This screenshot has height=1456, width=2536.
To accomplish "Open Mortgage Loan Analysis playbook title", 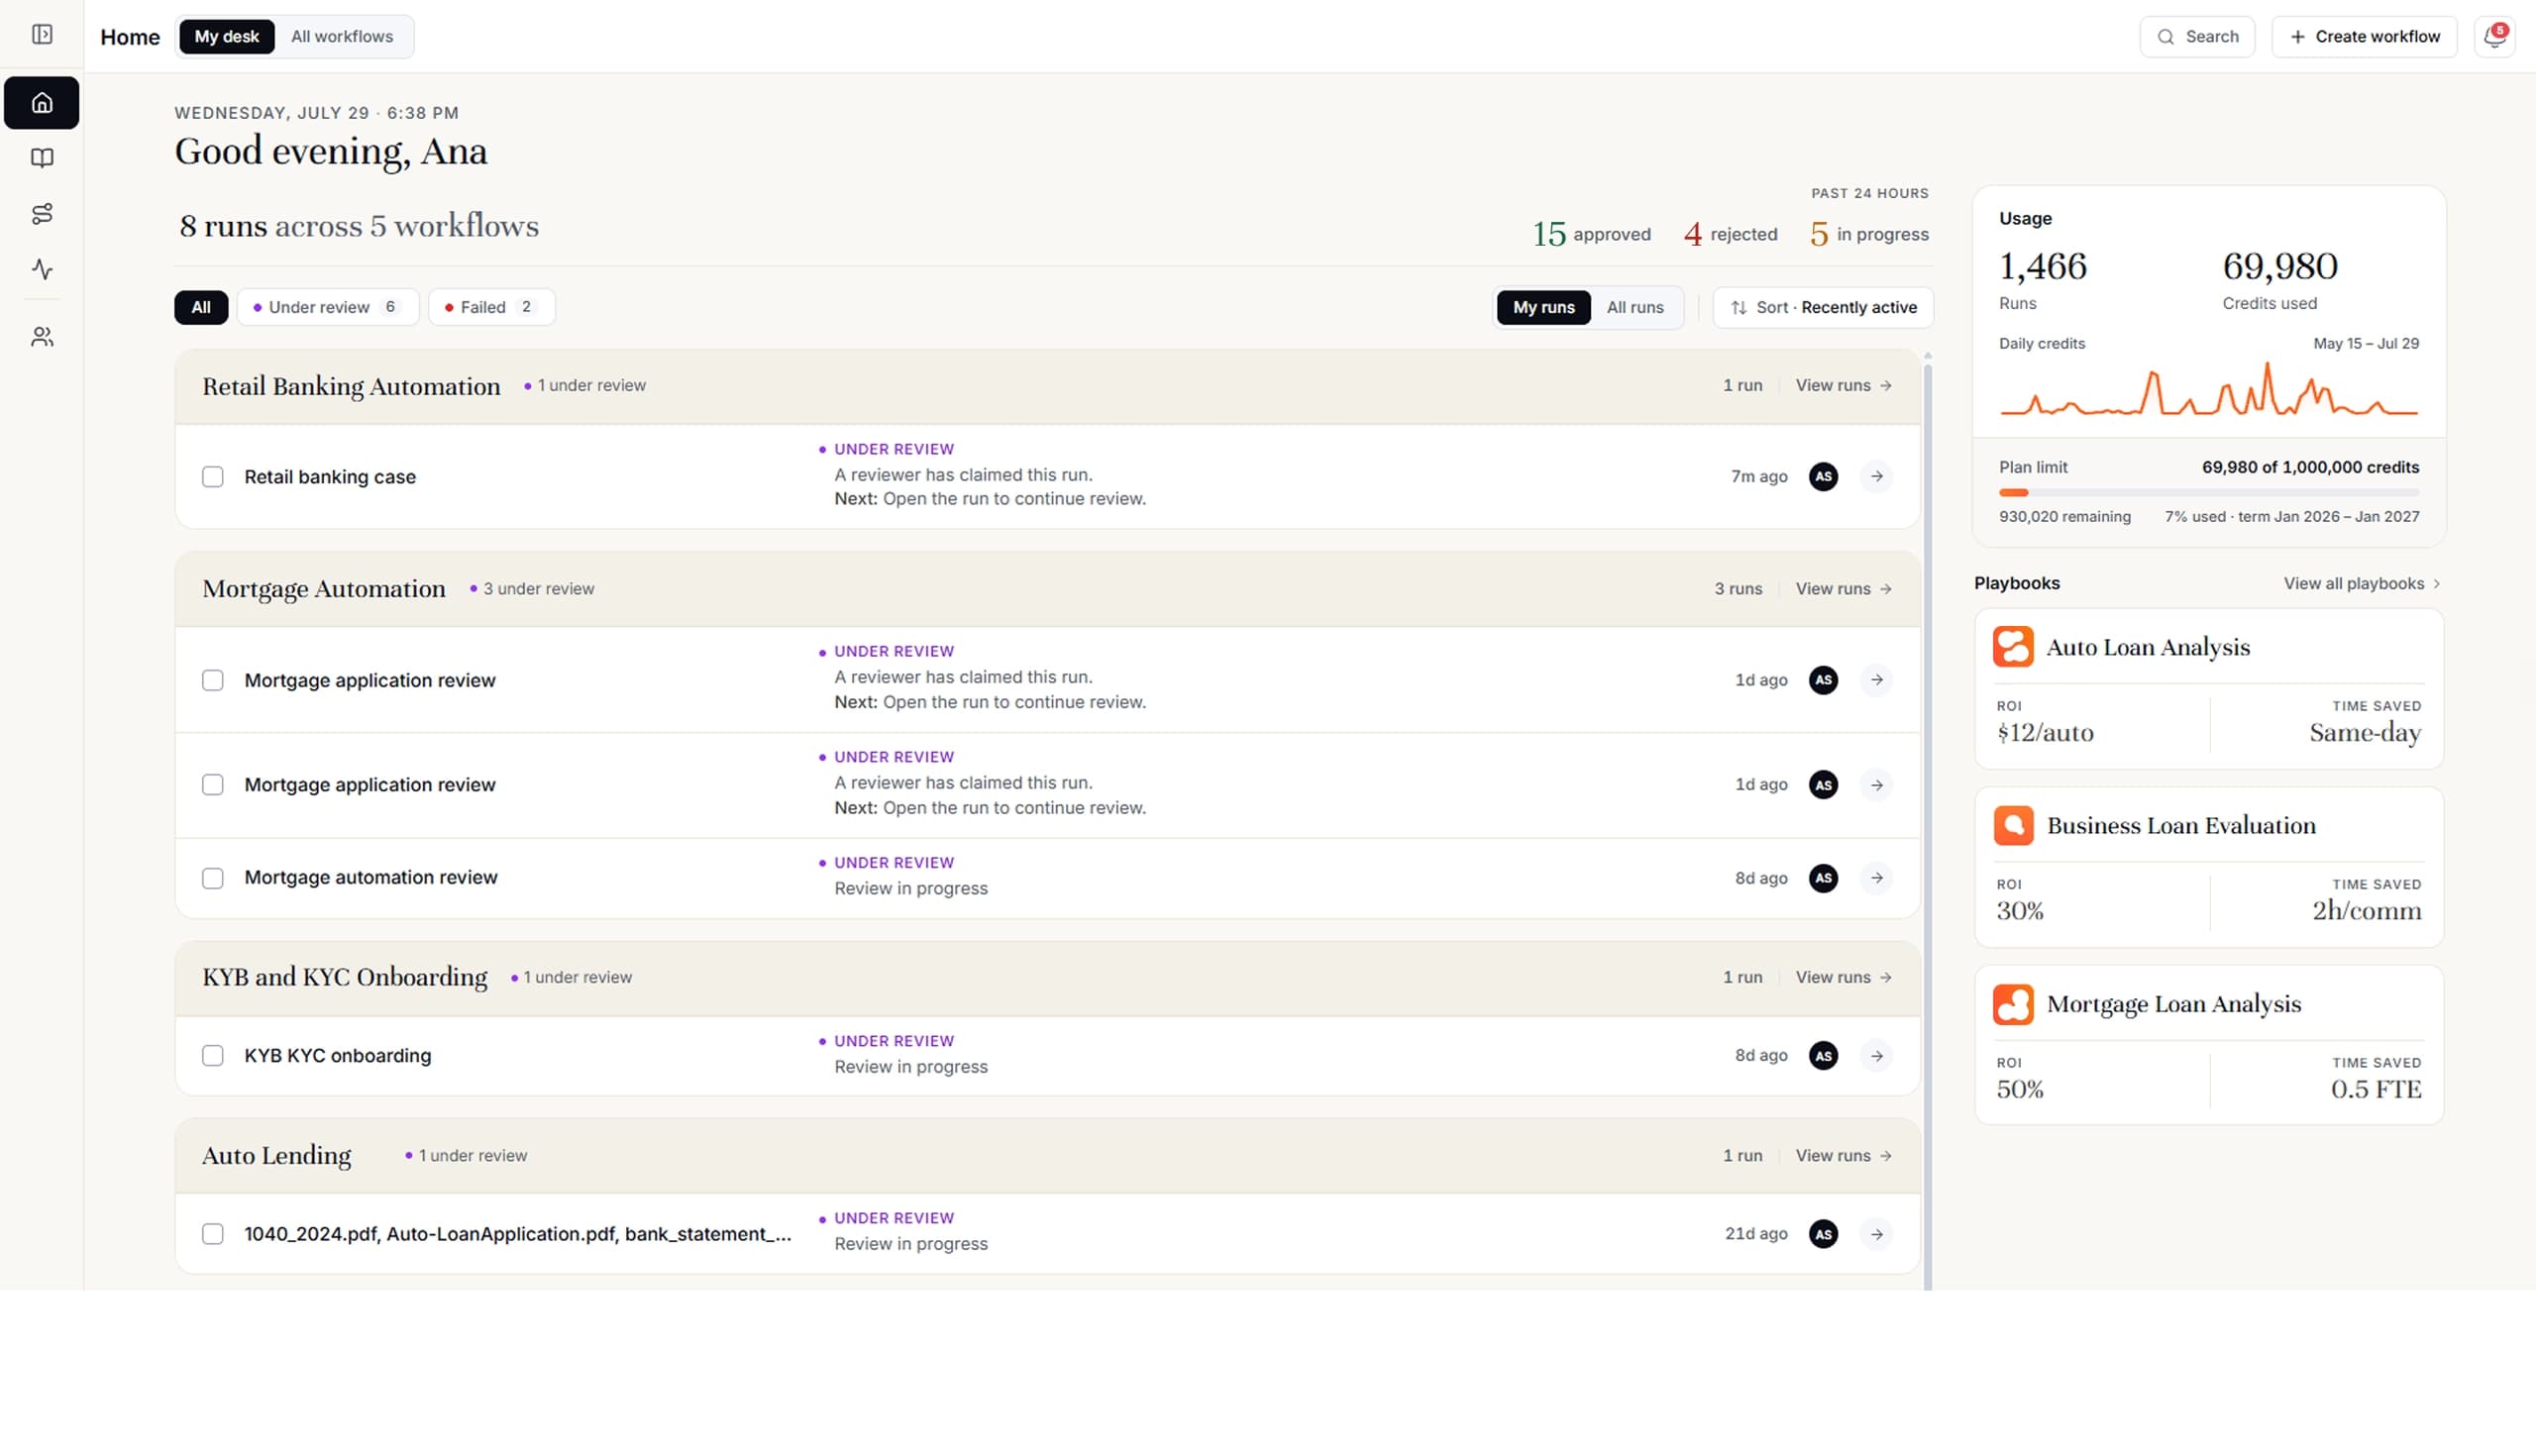I will [2174, 1004].
